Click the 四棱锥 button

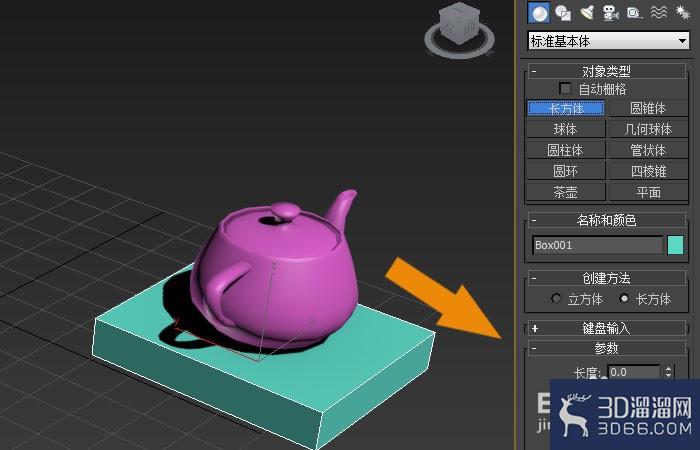pos(648,171)
